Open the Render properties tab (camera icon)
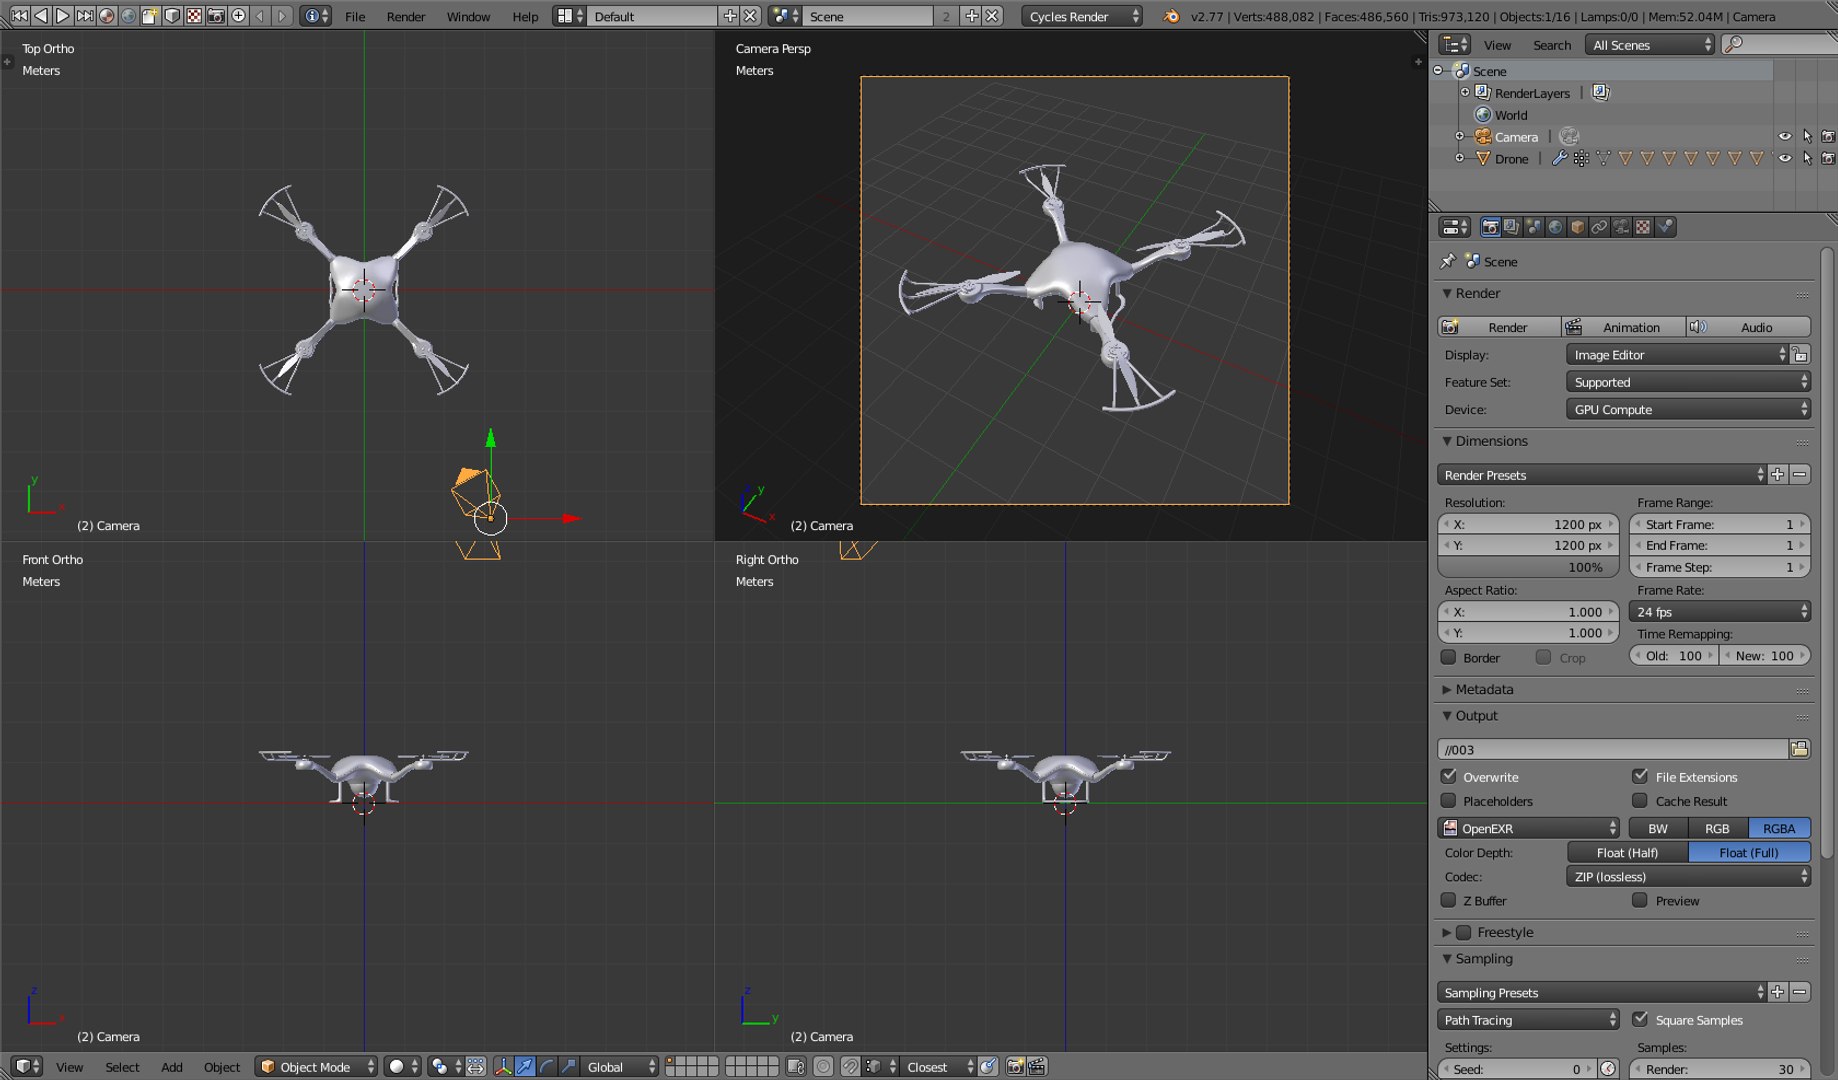 coord(1490,227)
